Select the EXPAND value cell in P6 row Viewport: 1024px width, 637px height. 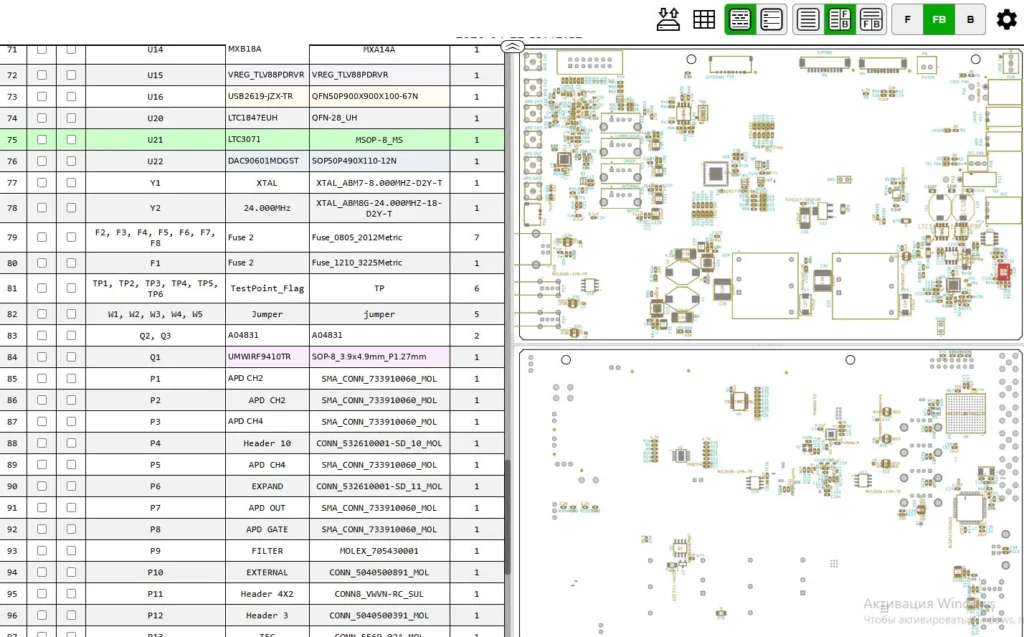(x=267, y=486)
